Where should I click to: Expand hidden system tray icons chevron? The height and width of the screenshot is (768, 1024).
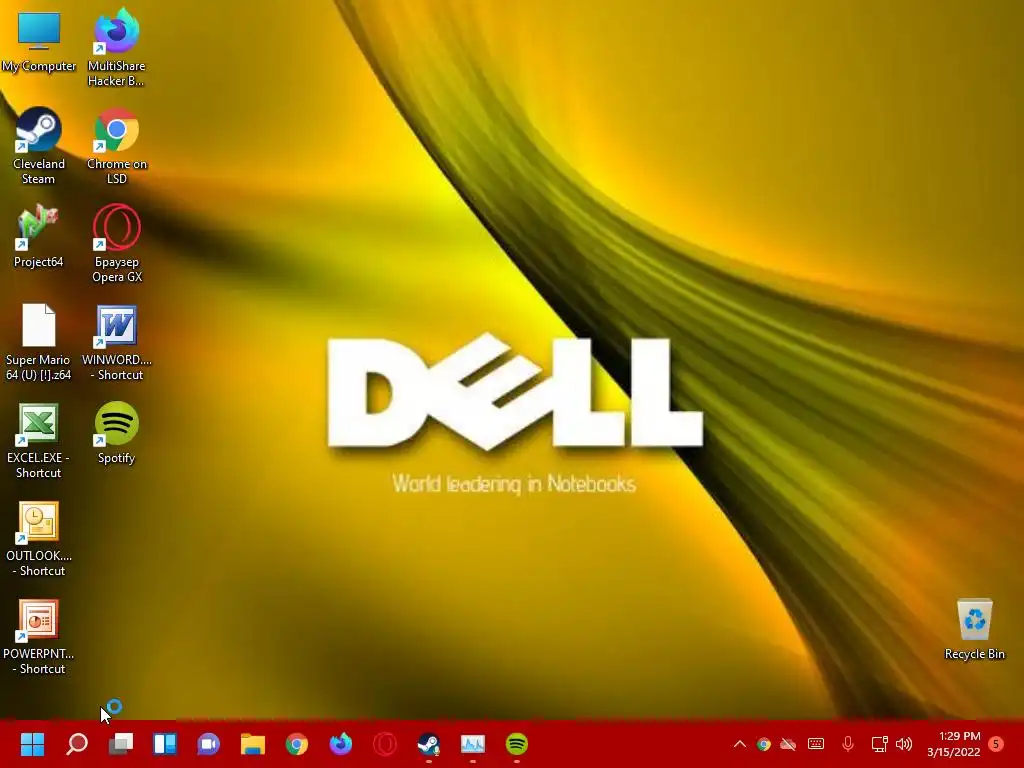(739, 744)
